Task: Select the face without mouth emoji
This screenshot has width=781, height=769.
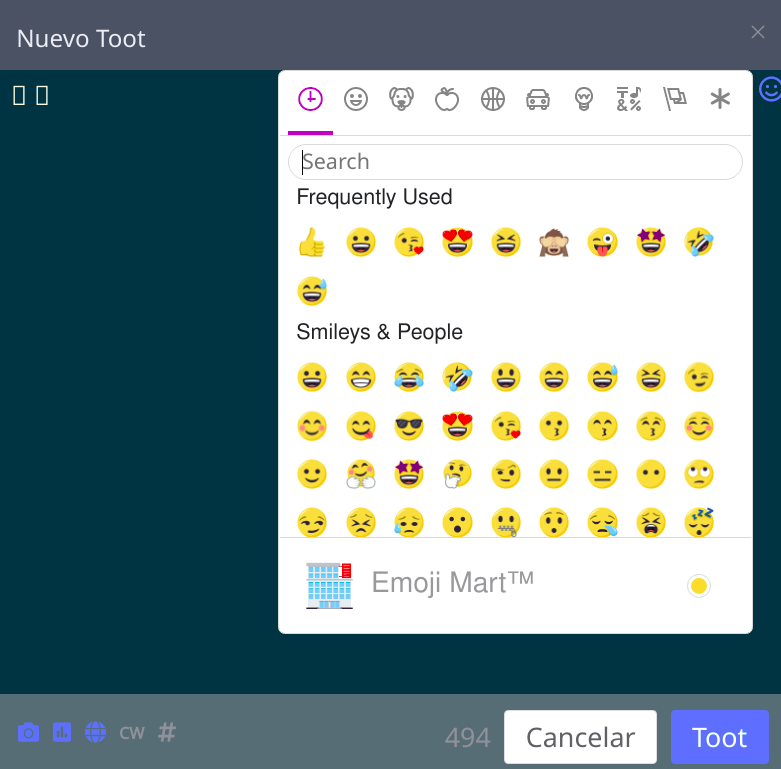Action: point(651,474)
